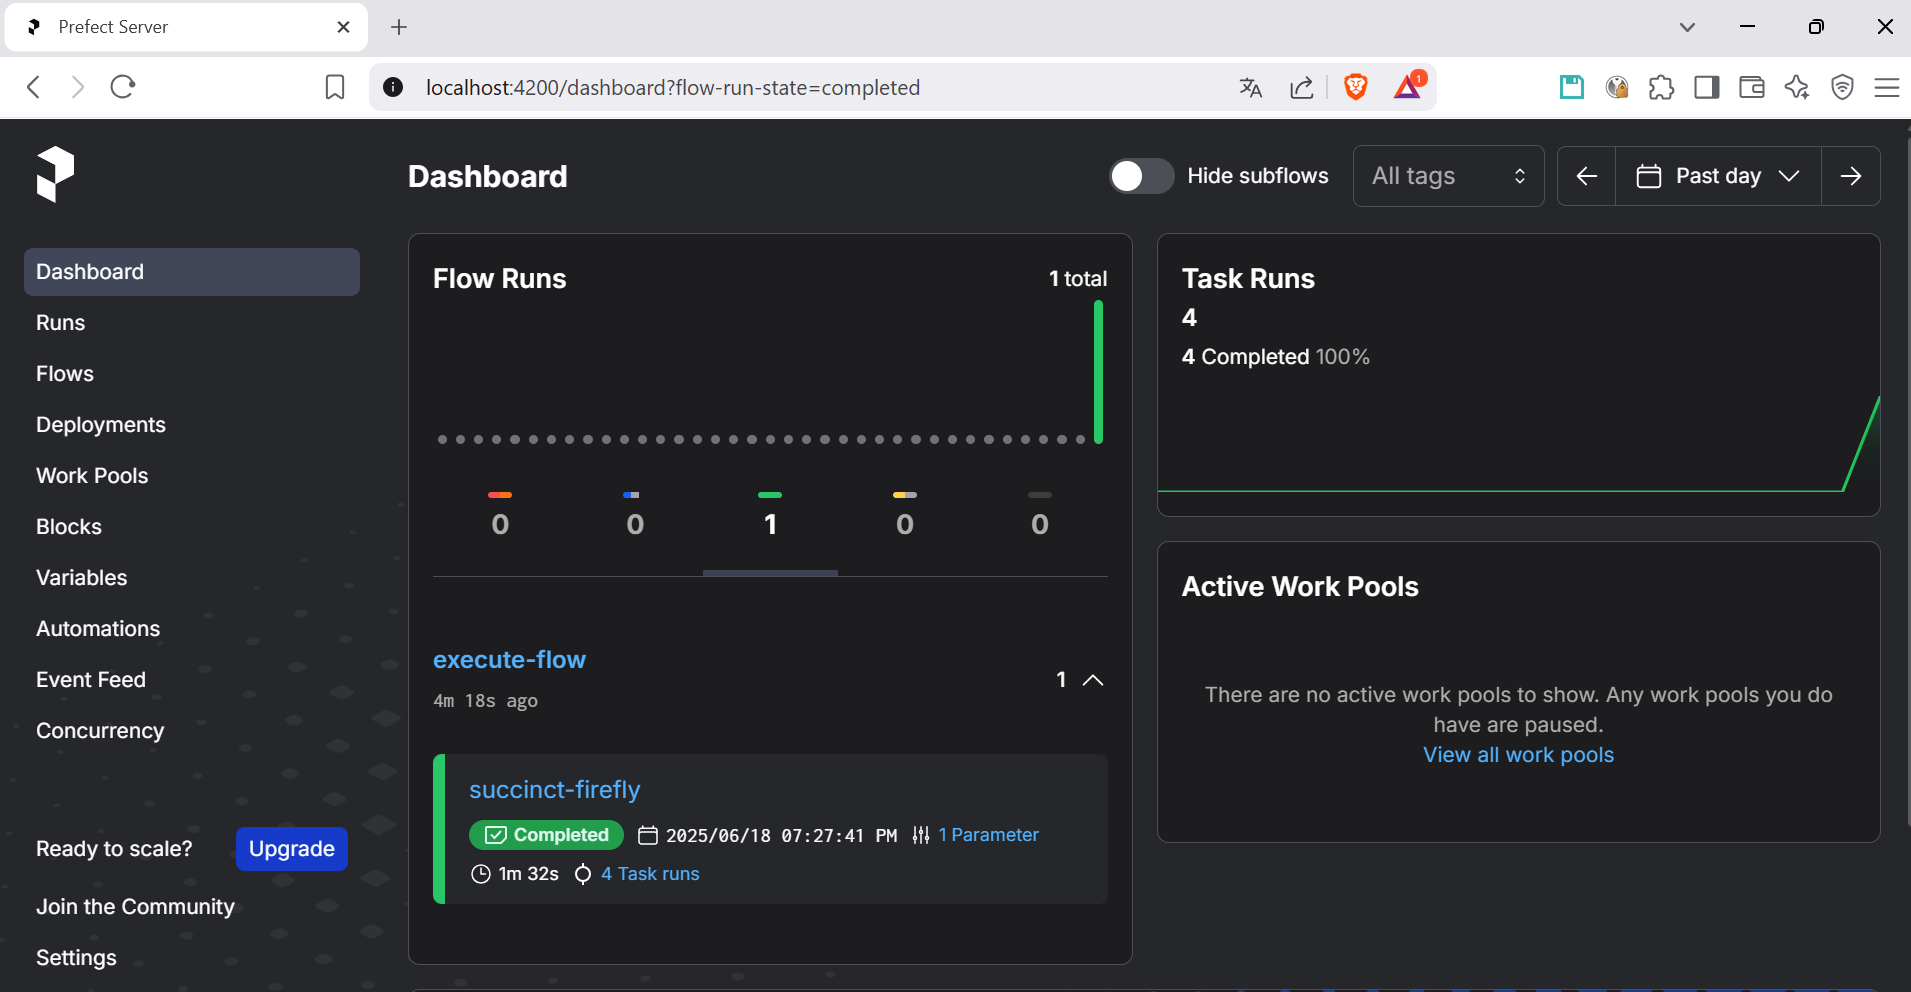Click the calendar icon in date range

pos(1649,176)
